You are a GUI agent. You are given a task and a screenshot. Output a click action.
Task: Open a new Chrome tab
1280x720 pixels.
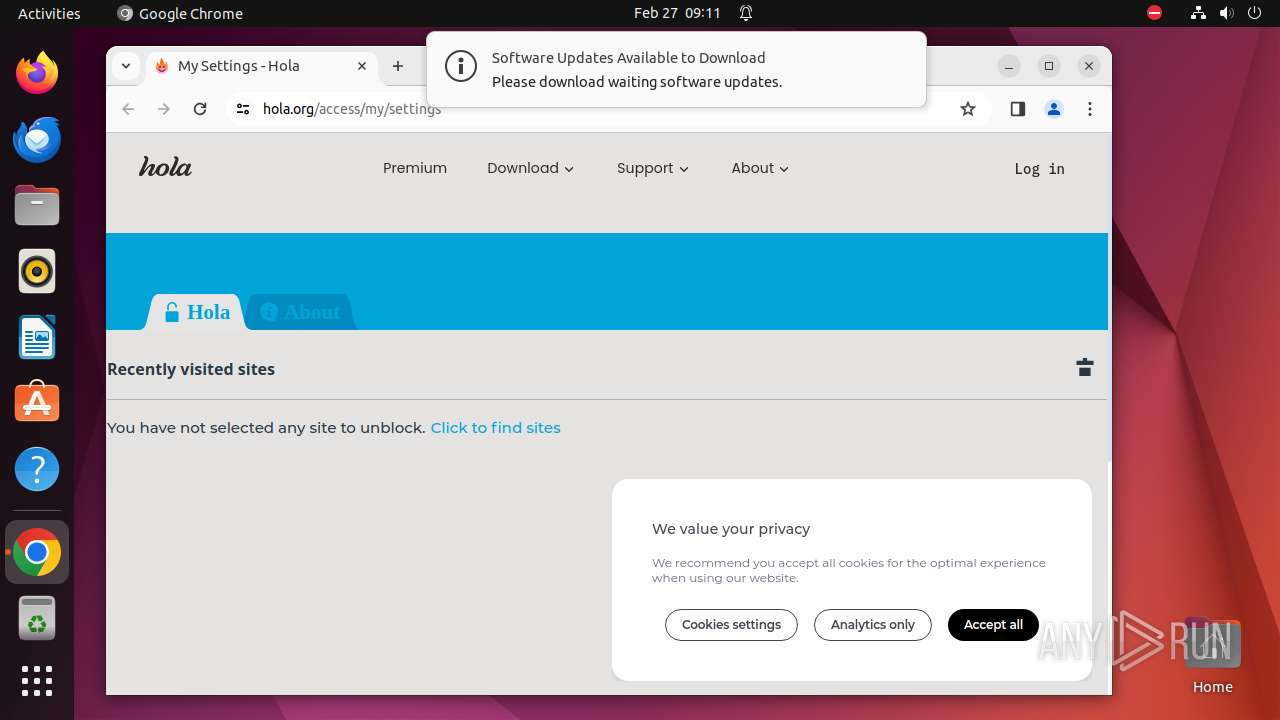tap(398, 66)
